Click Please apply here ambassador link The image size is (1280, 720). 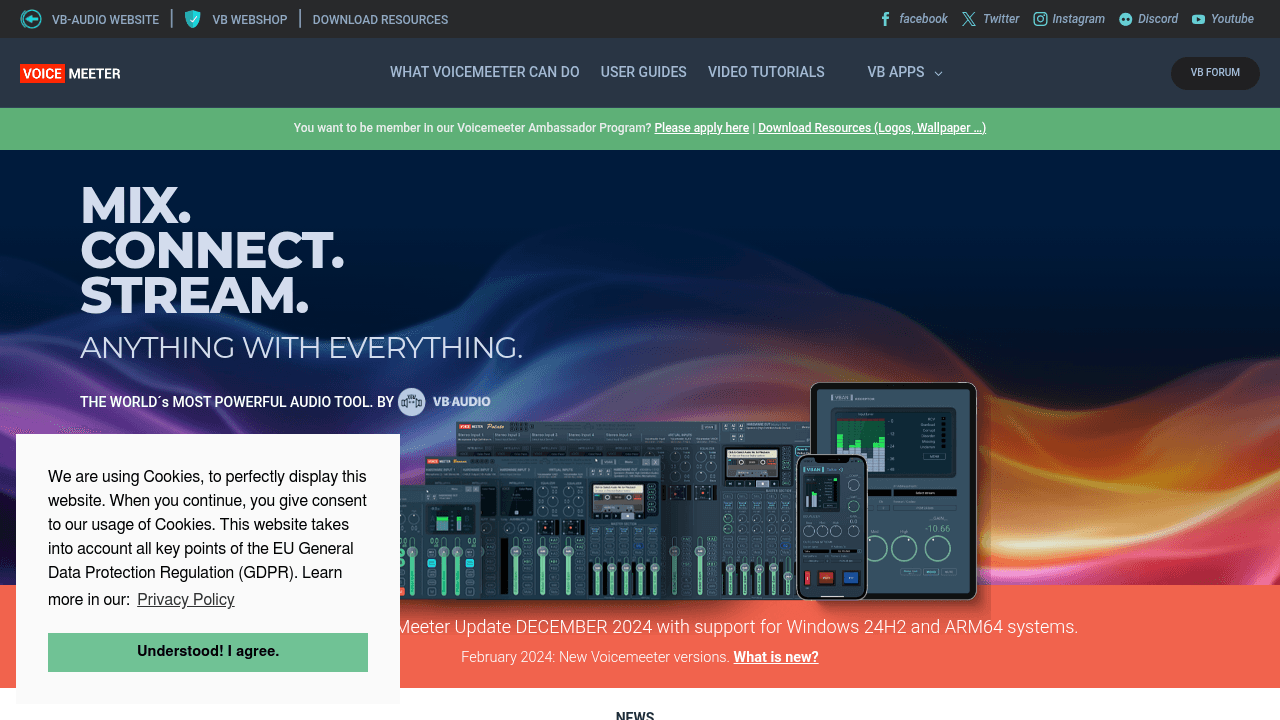pyautogui.click(x=701, y=128)
